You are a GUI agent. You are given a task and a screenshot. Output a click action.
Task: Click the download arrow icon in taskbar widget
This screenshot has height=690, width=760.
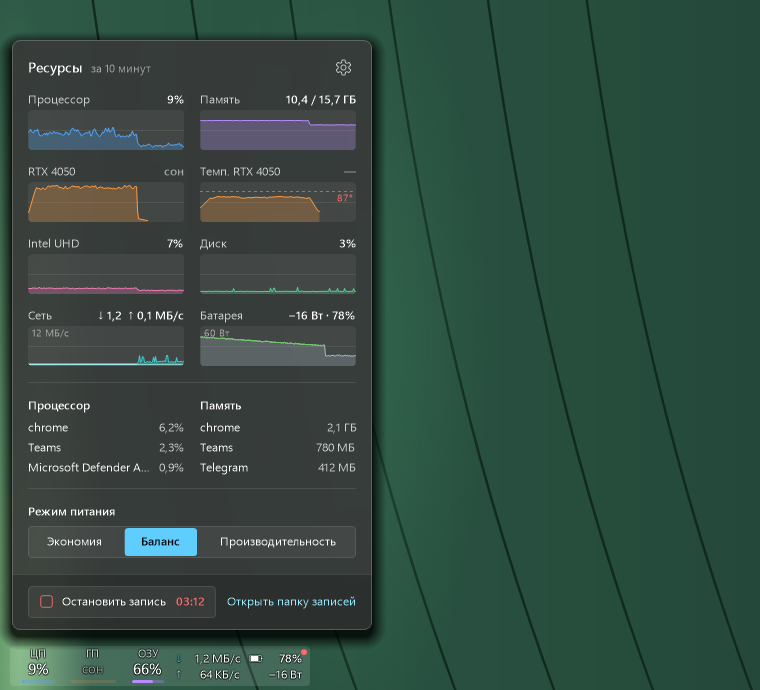tap(179, 659)
